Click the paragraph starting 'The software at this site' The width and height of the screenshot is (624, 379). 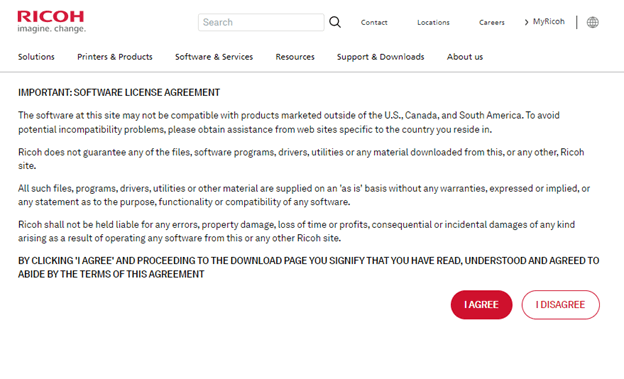(x=289, y=122)
